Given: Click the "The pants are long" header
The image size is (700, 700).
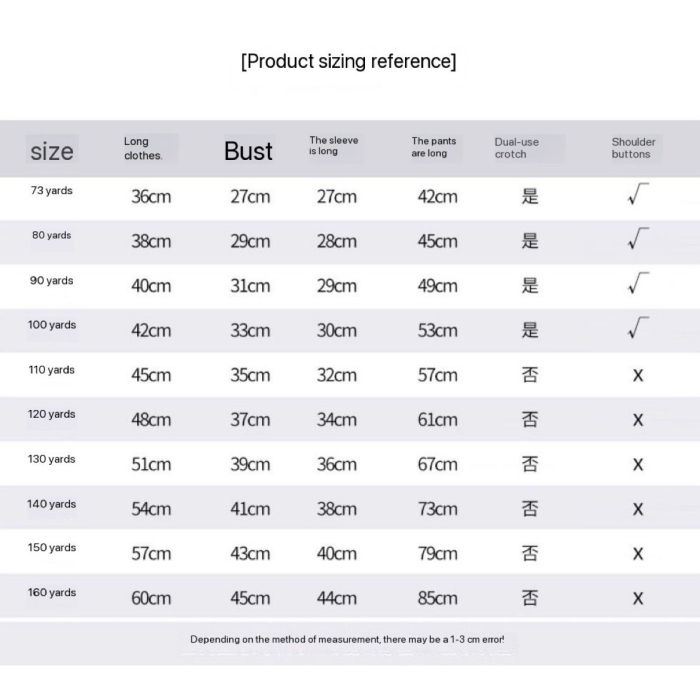Looking at the screenshot, I should tap(434, 147).
